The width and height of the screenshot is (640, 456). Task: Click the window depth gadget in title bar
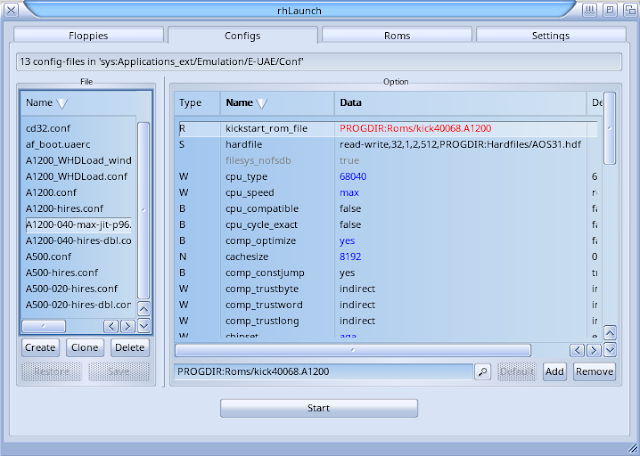click(x=630, y=10)
